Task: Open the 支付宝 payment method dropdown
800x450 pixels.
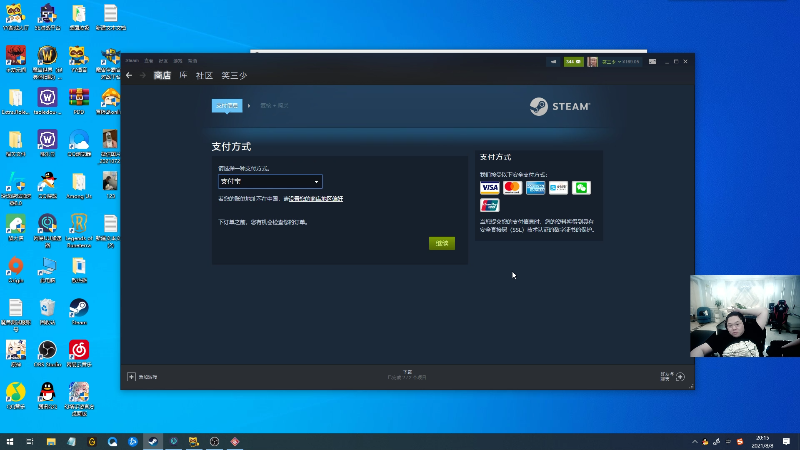Action: (270, 182)
